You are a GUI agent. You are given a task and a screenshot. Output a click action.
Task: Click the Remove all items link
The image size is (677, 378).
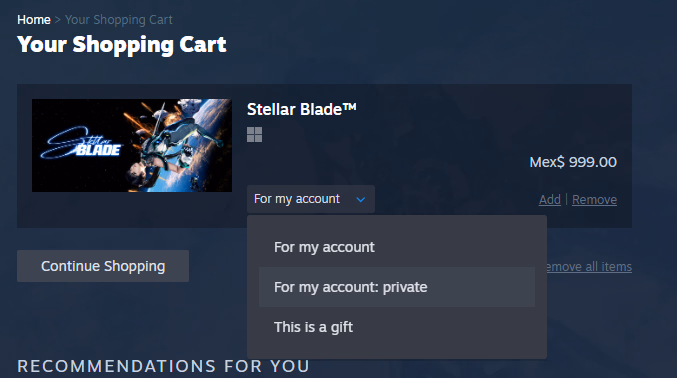click(589, 267)
